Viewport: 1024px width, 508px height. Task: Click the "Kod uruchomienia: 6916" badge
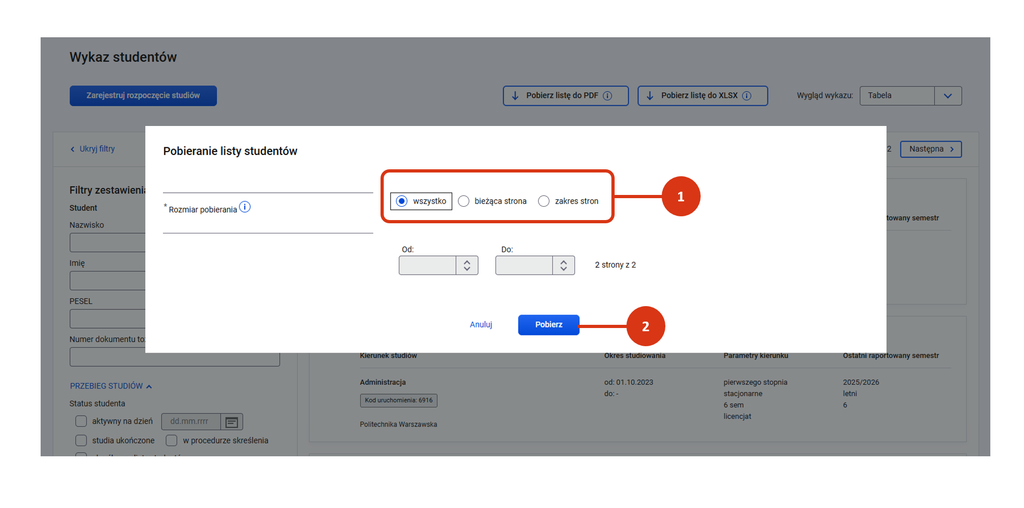tap(398, 400)
